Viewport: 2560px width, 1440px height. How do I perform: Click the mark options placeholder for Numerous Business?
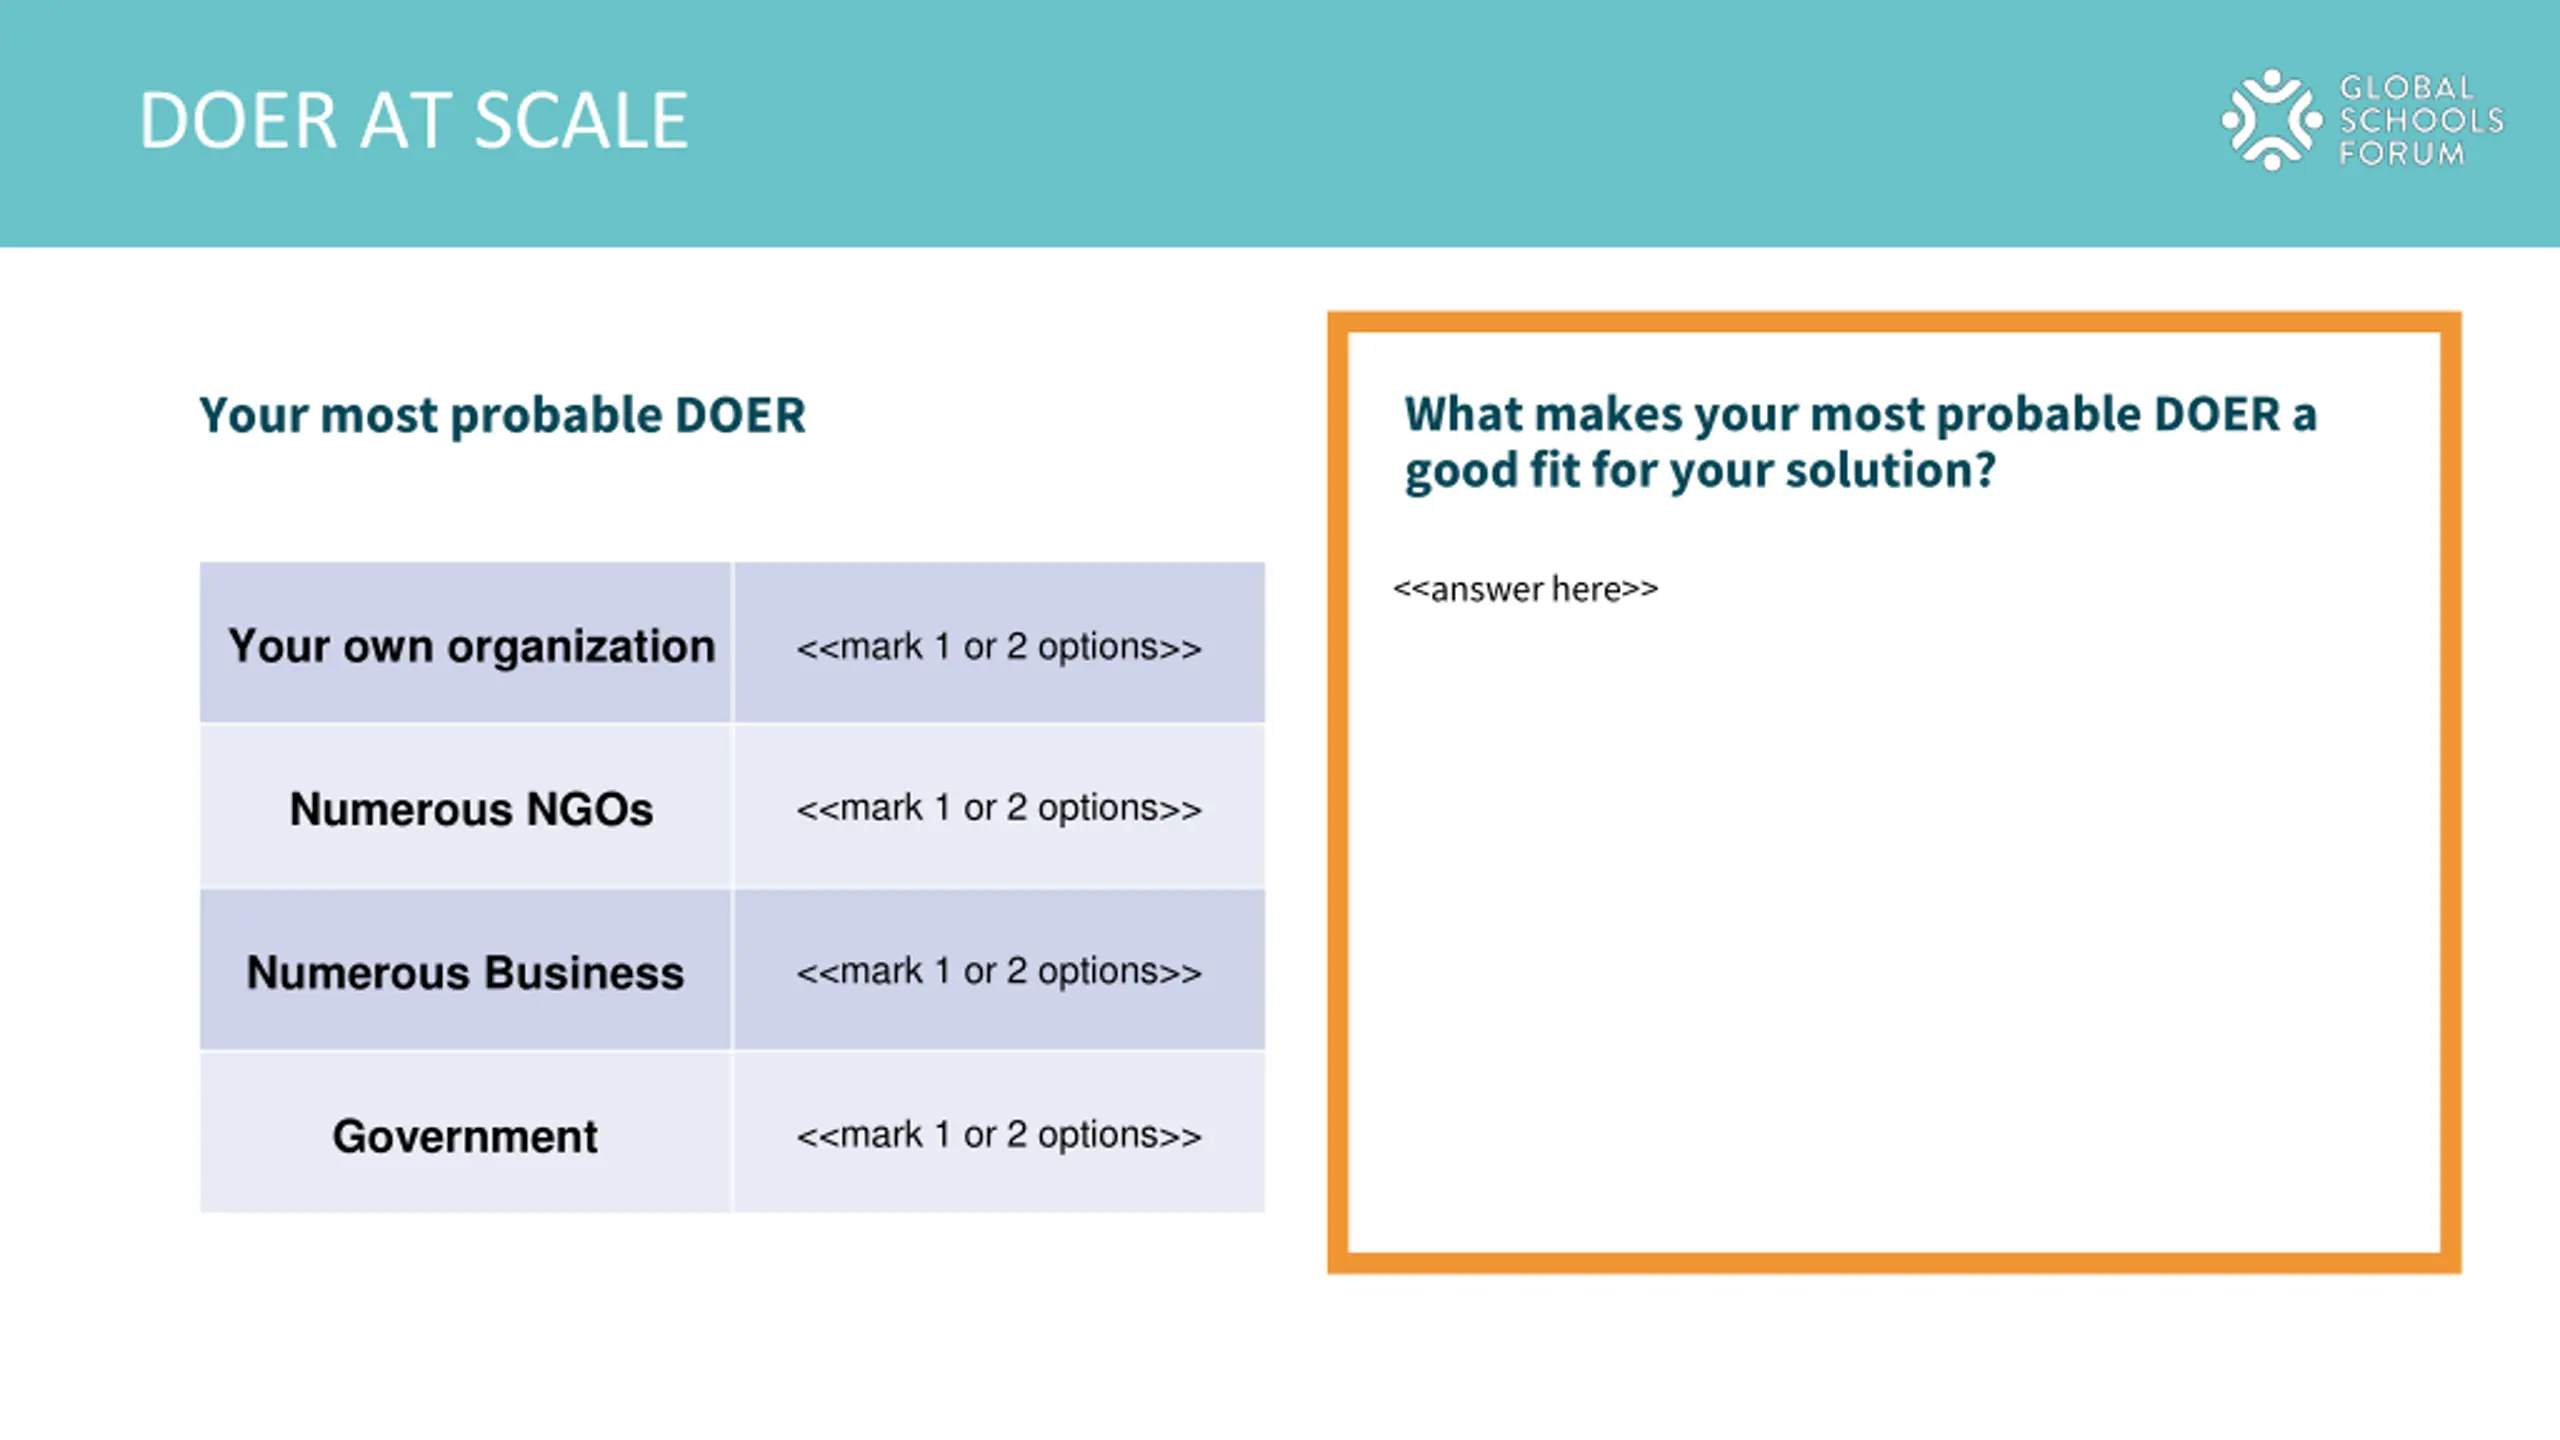[x=998, y=971]
